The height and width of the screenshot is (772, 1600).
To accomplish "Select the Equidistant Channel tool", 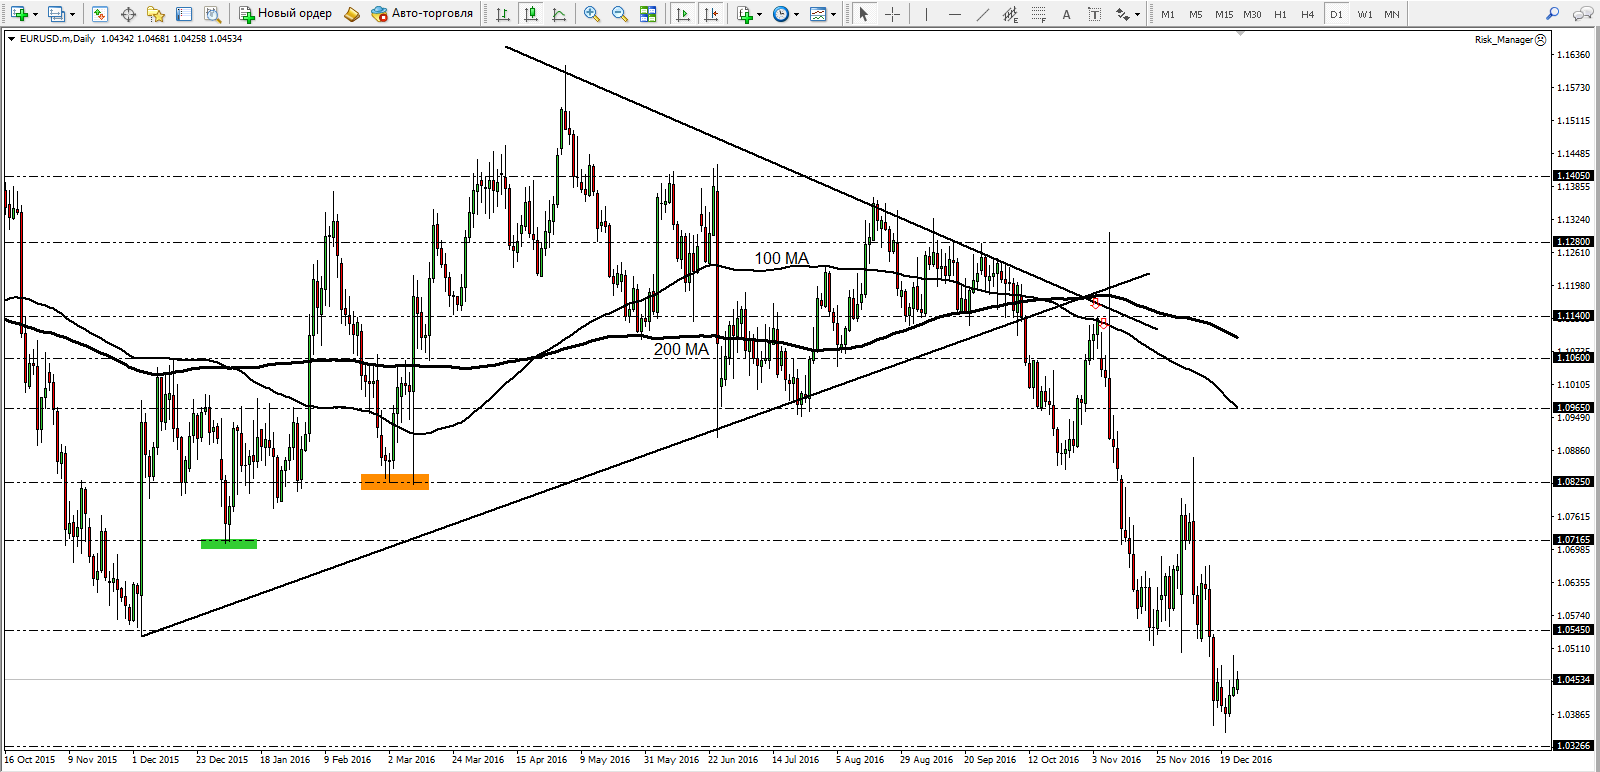I will click(x=1010, y=14).
